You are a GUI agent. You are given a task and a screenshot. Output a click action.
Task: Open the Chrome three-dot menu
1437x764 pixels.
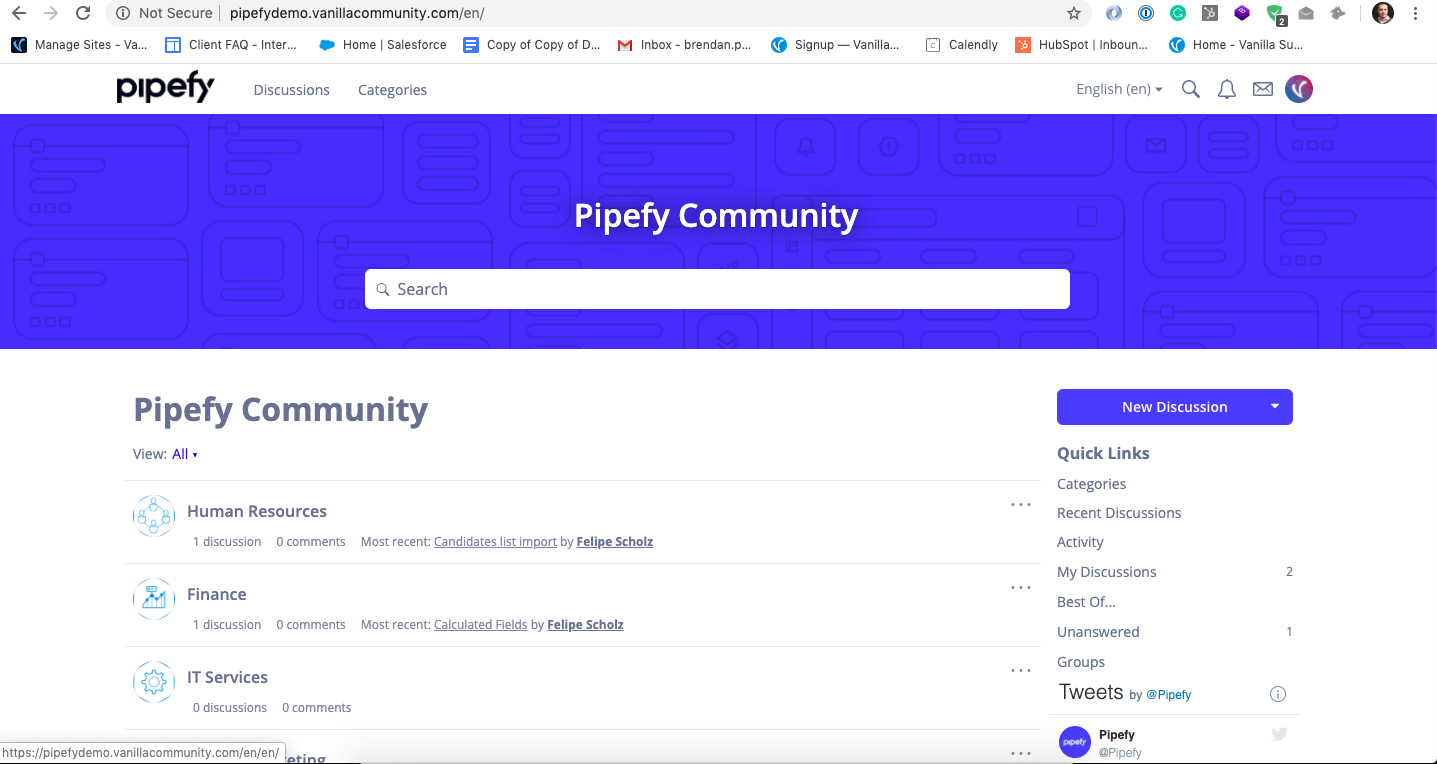coord(1416,13)
